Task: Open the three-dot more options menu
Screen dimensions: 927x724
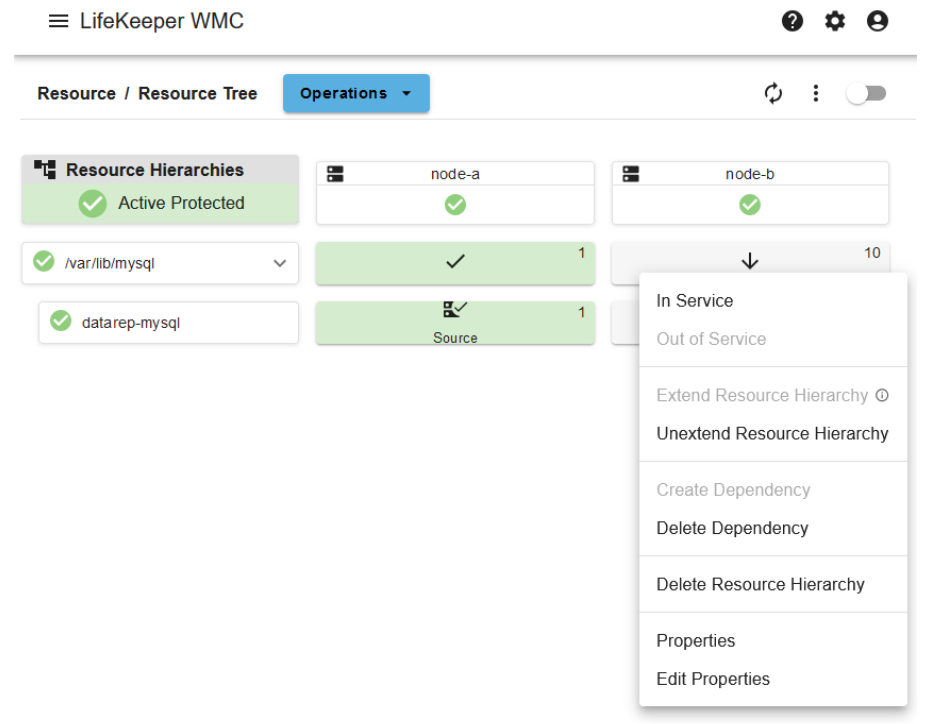Action: [x=816, y=93]
